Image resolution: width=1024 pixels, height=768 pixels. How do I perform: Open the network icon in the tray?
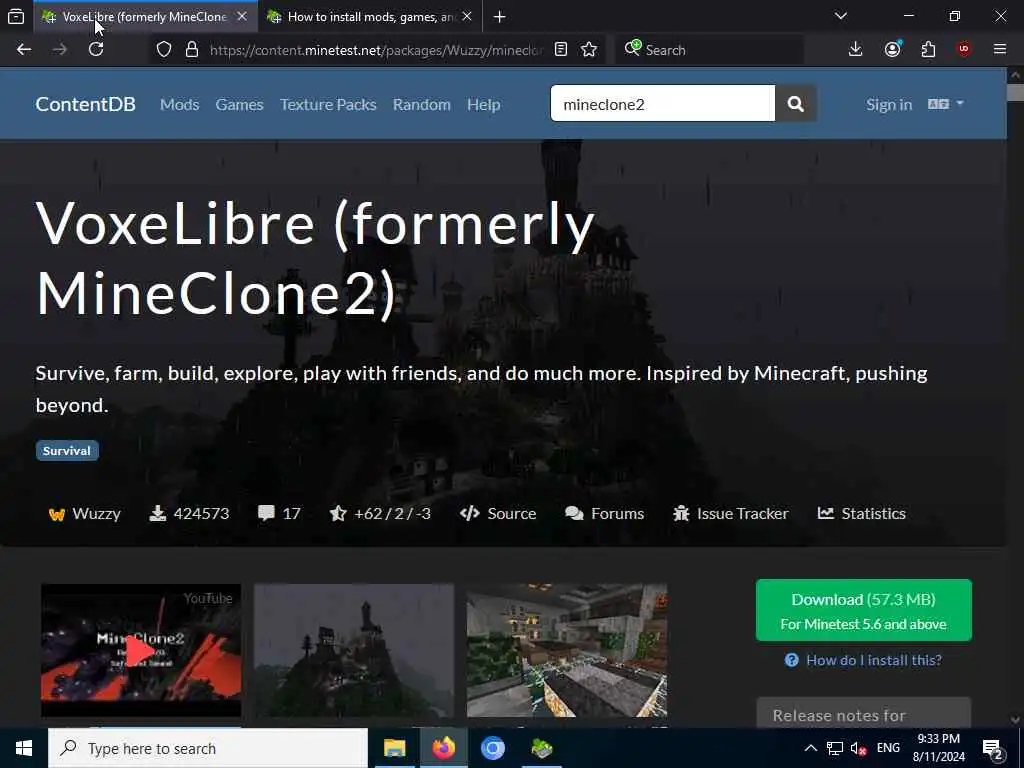click(835, 748)
